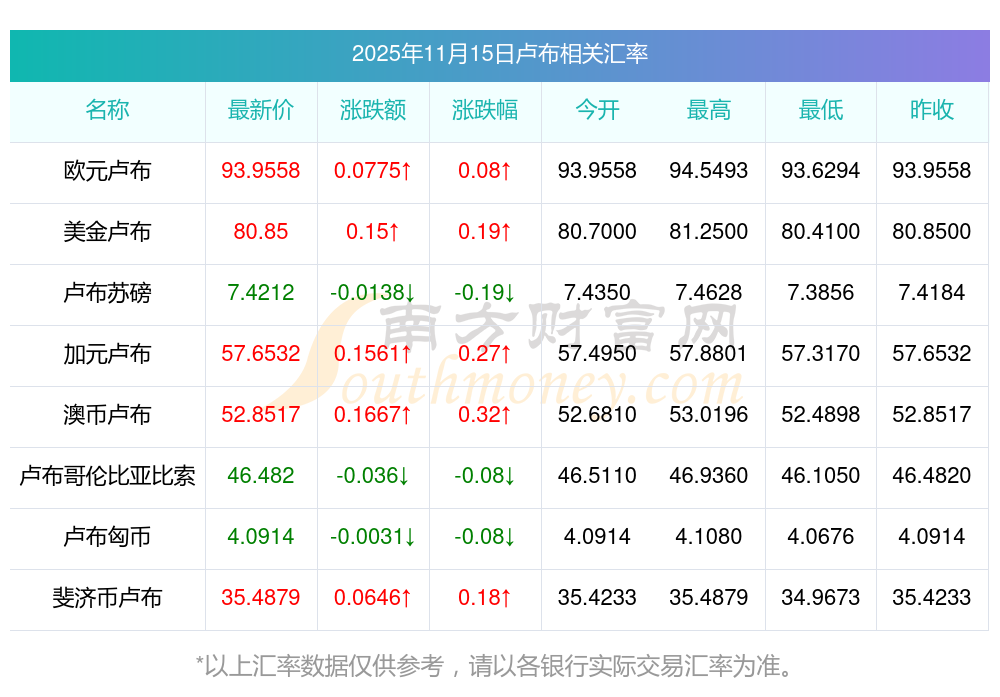Click the 最高 column header
This screenshot has width=1000, height=697.
709,110
